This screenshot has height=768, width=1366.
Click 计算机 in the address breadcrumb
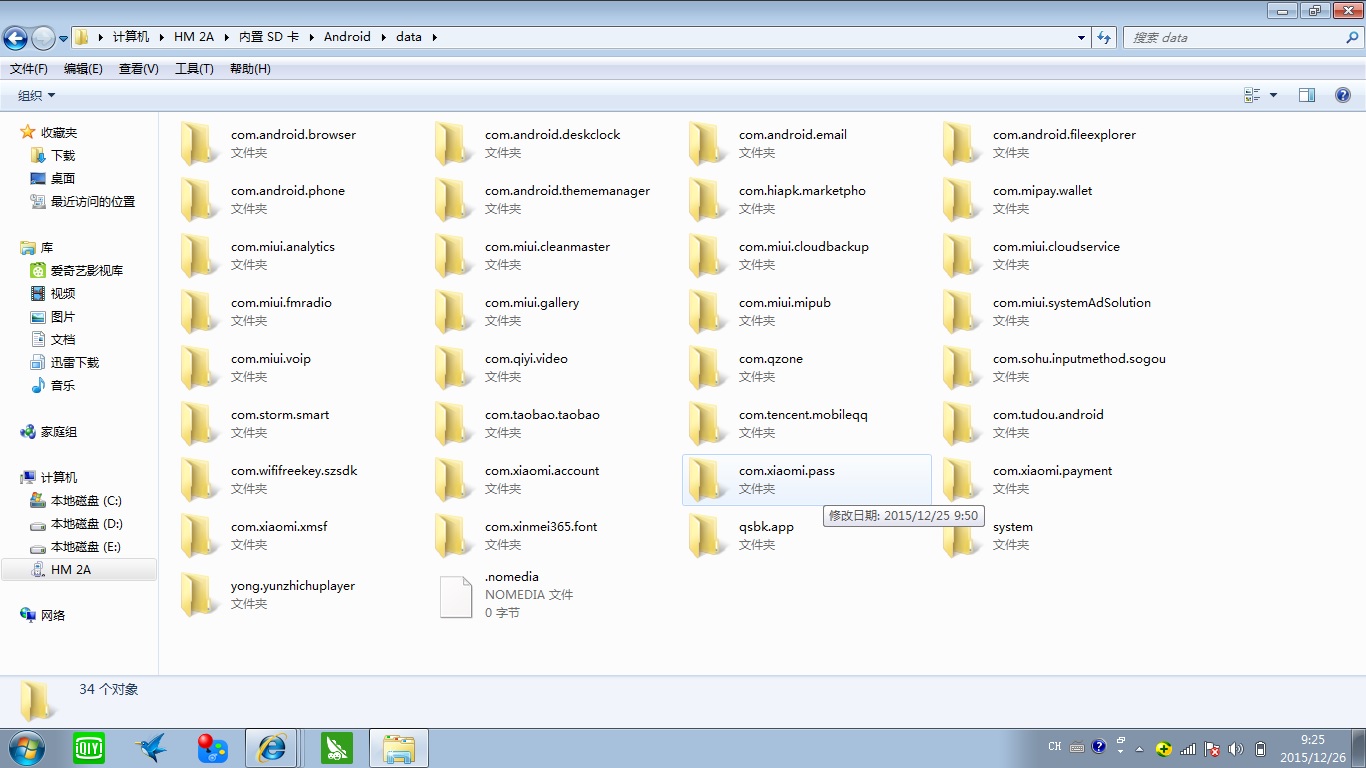pos(131,37)
